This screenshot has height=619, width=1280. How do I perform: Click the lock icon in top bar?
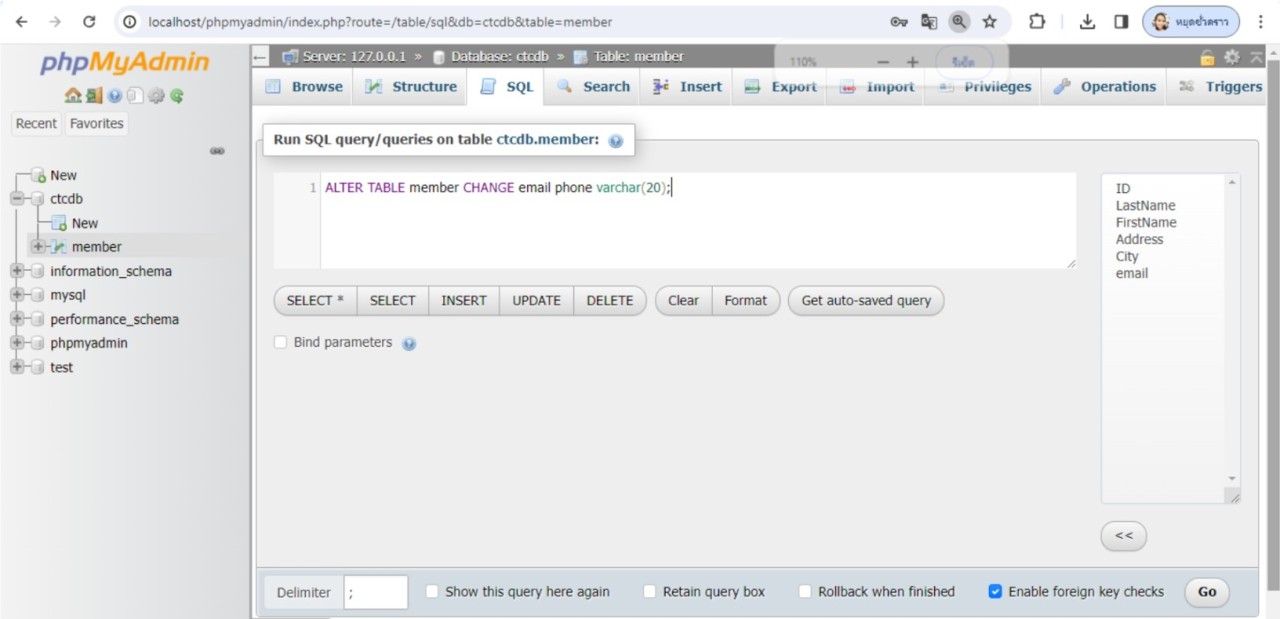[1207, 57]
